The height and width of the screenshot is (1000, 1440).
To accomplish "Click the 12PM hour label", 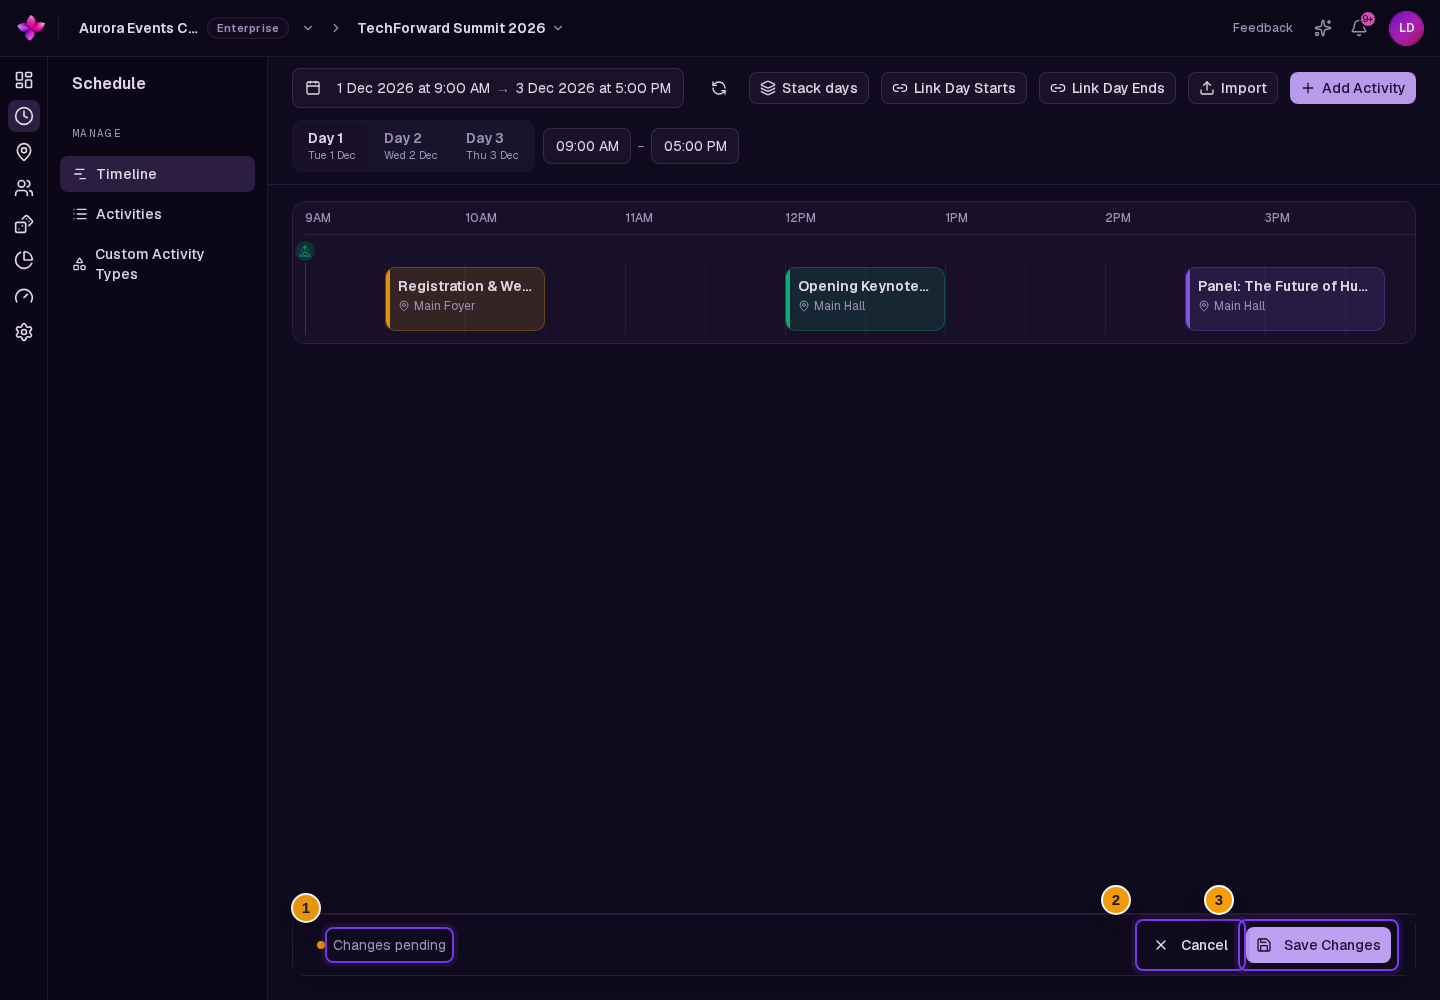I will [800, 218].
